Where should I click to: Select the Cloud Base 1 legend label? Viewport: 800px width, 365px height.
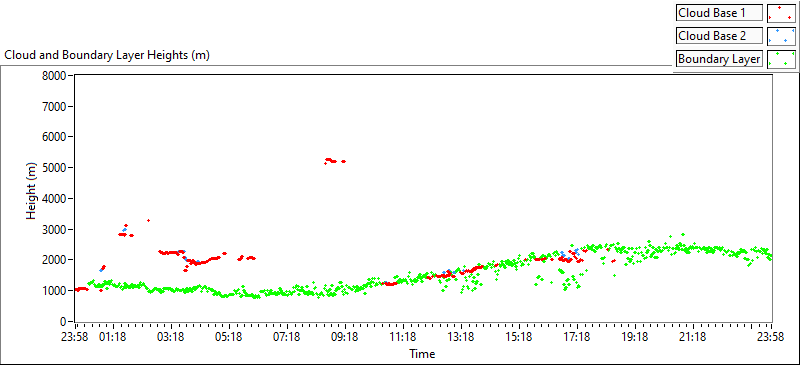[719, 13]
